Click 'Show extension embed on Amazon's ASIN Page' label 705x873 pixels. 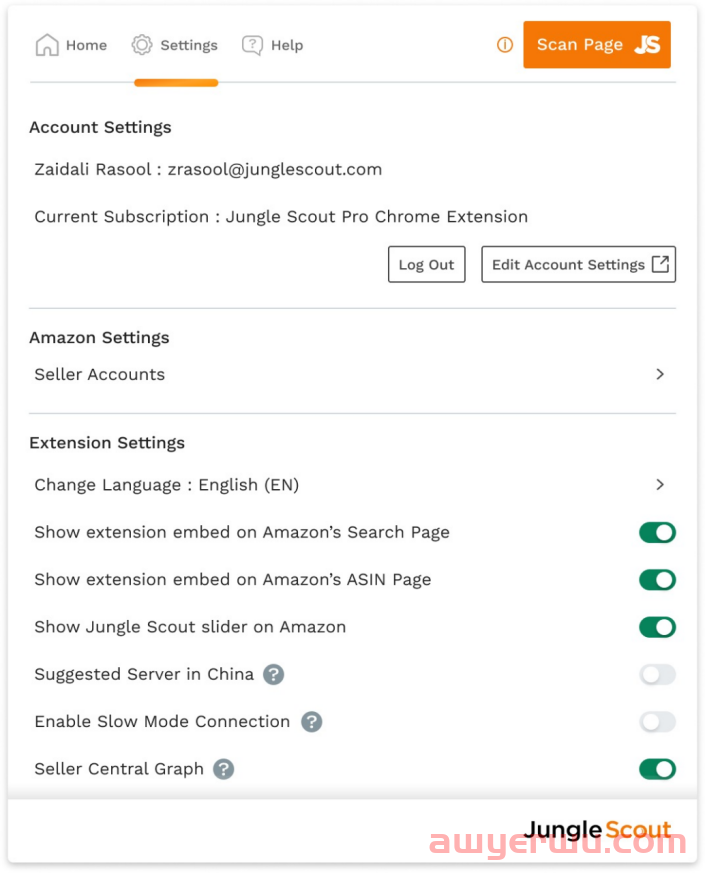pos(233,580)
